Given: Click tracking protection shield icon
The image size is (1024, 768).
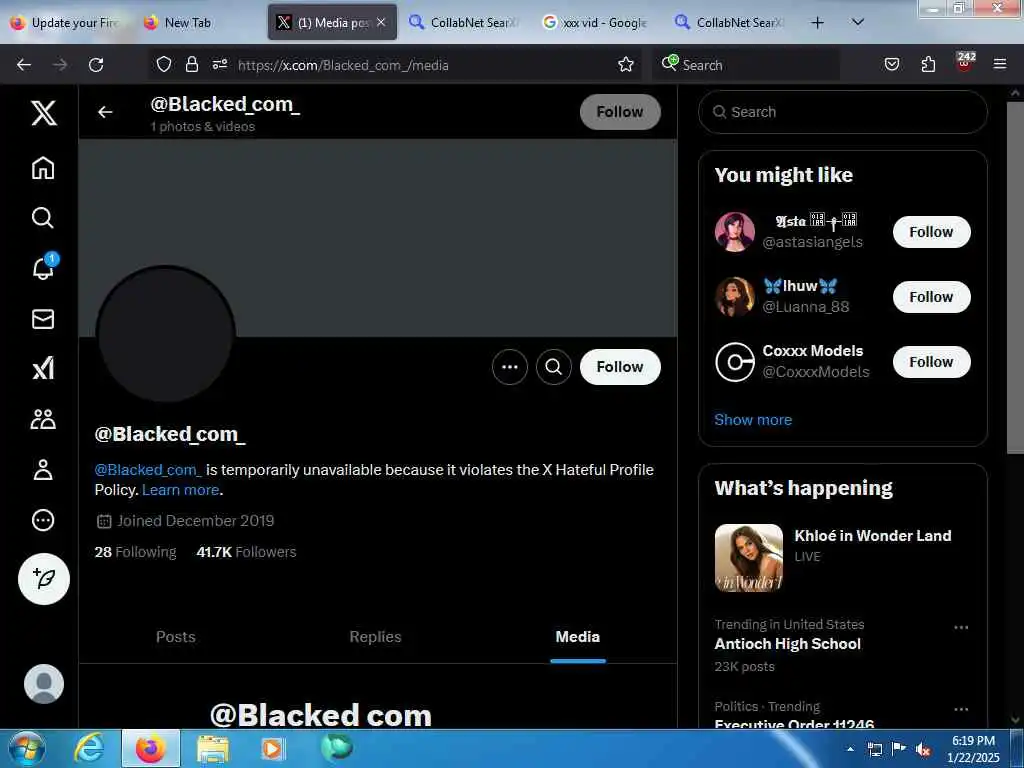Looking at the screenshot, I should click(164, 64).
